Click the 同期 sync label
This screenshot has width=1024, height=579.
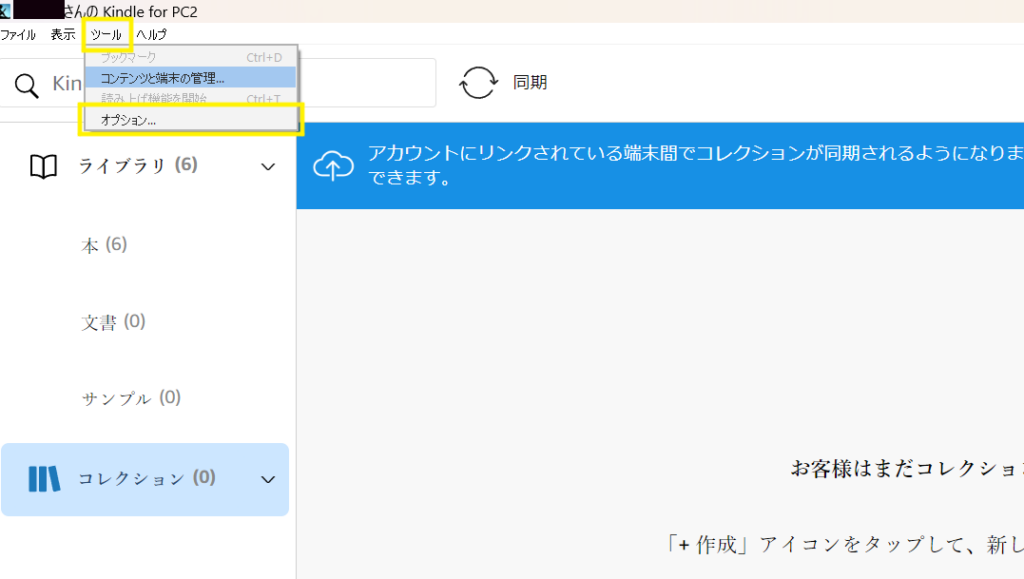[x=530, y=83]
